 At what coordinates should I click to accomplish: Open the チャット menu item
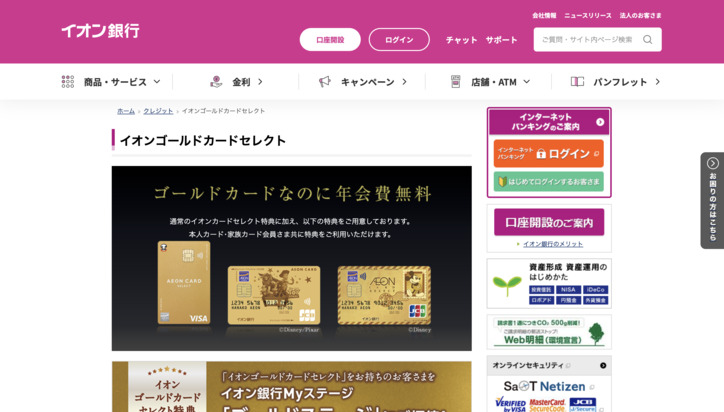tap(461, 40)
